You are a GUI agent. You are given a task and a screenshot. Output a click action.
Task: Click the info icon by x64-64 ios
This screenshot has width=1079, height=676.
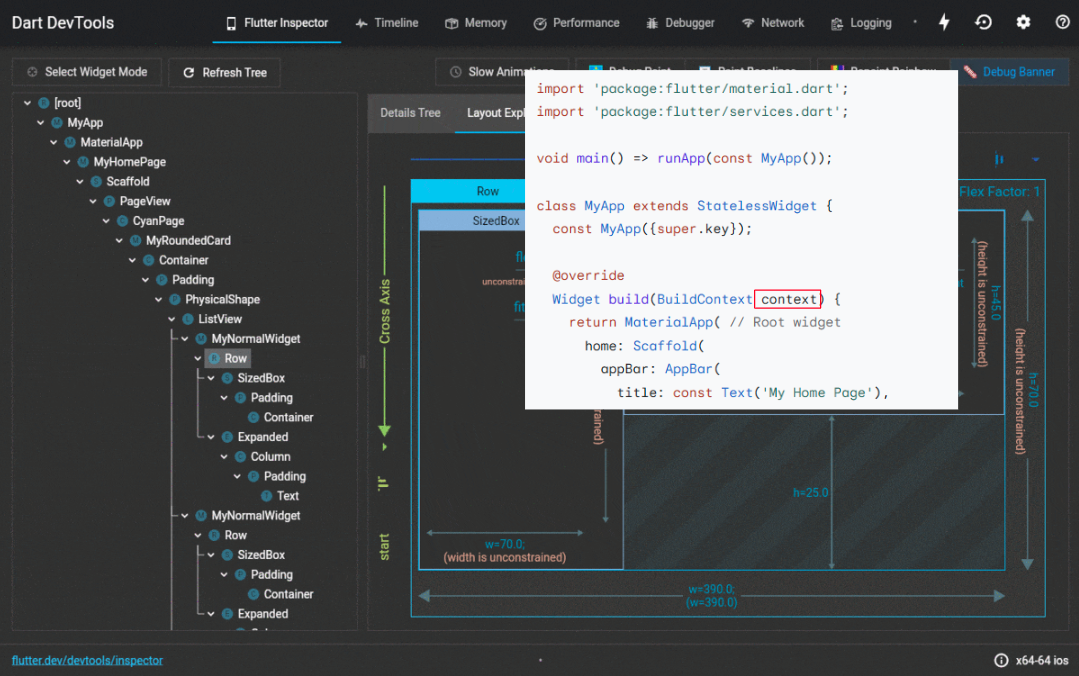click(1001, 660)
